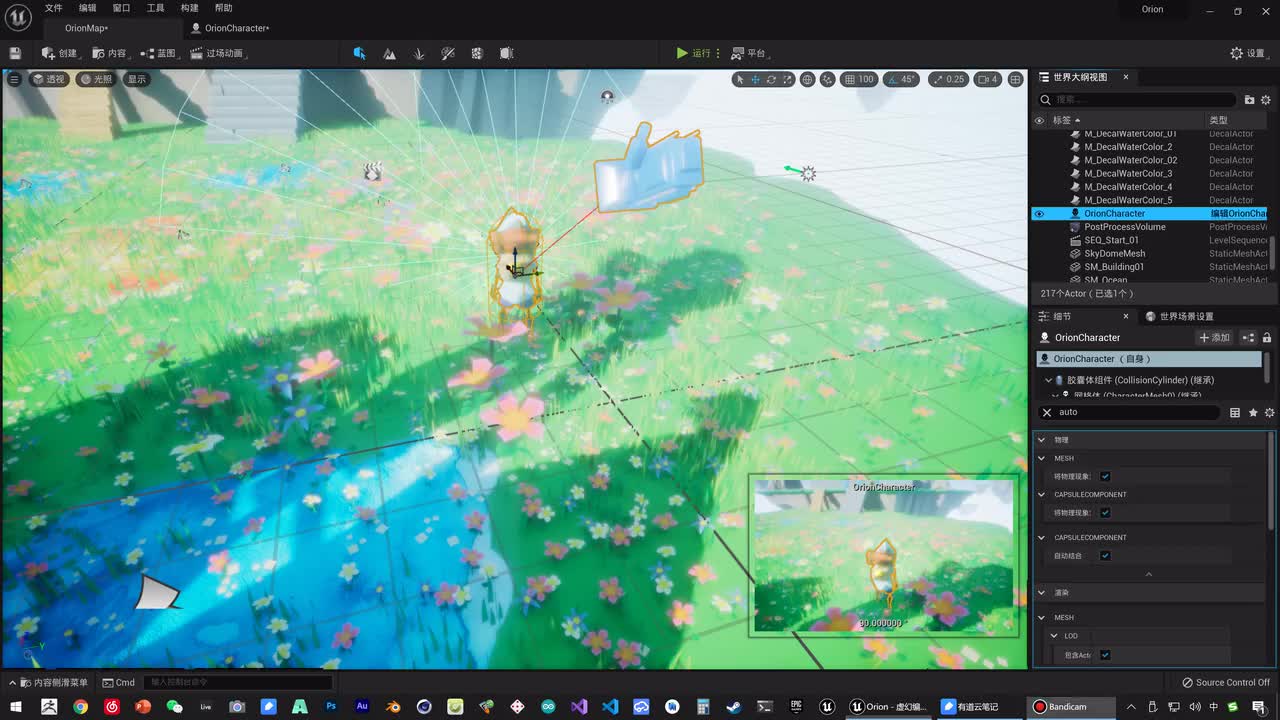1280x720 pixels.
Task: Collapse advanced properties arrow under 自动结合
Action: click(x=1148, y=574)
